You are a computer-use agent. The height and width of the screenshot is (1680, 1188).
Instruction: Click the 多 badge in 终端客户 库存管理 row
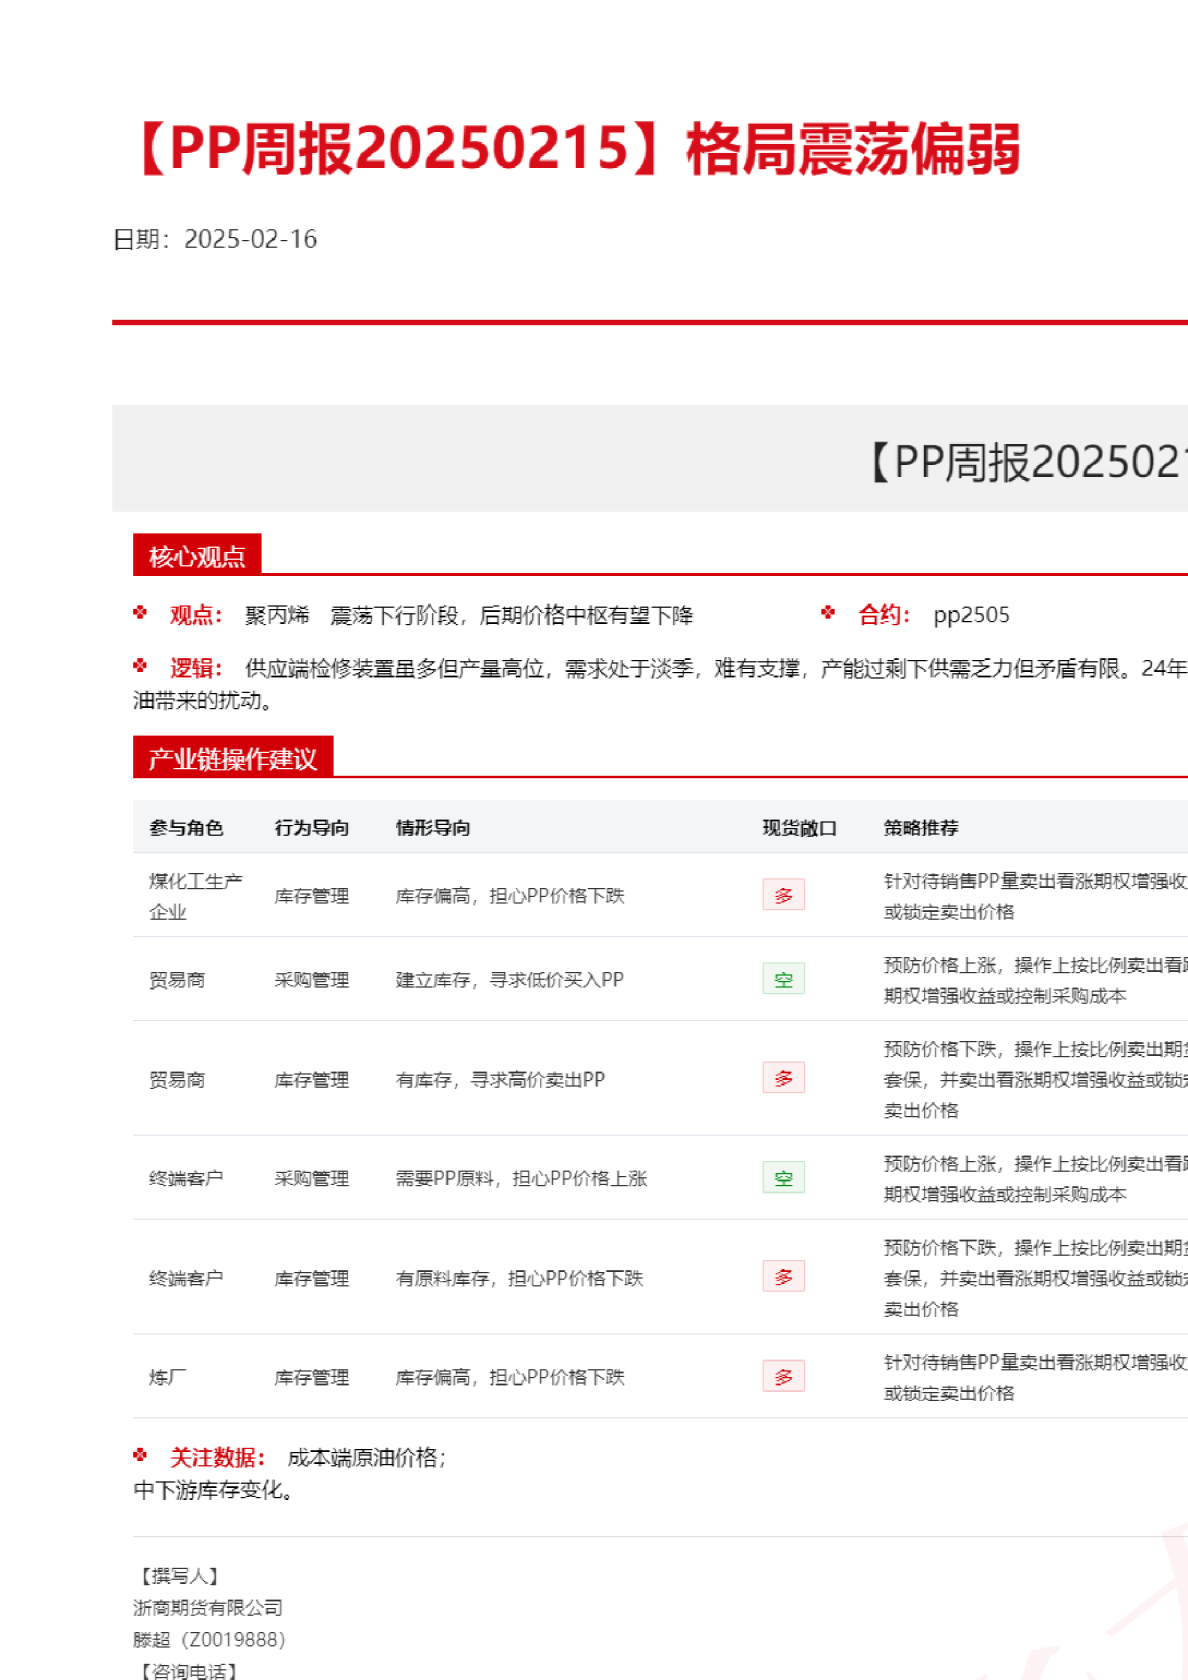(783, 1277)
